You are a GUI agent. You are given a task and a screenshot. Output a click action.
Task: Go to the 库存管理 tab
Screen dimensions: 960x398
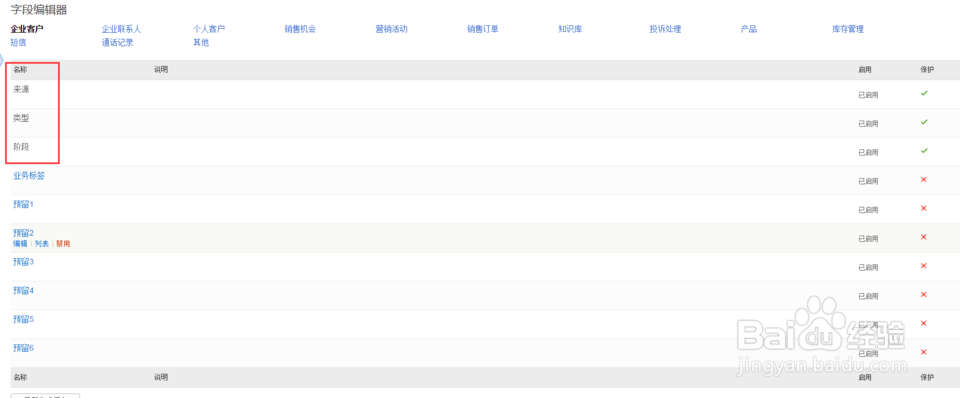pos(848,29)
